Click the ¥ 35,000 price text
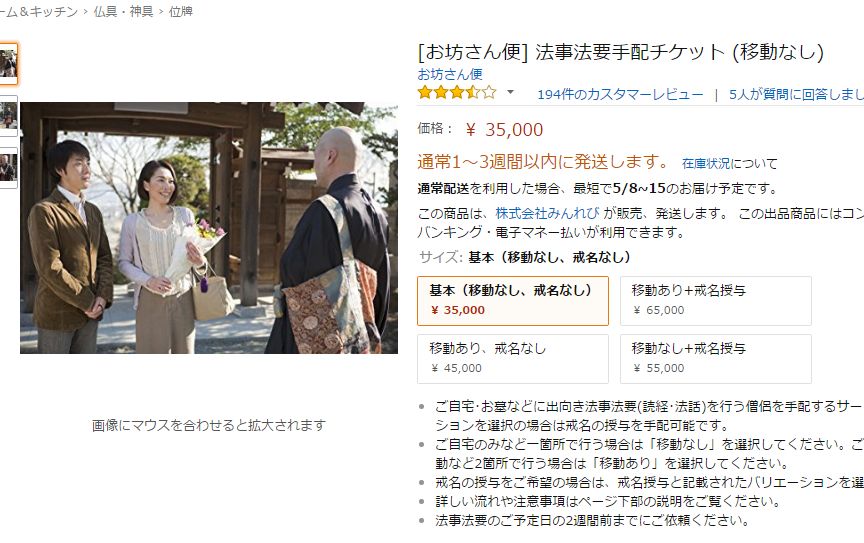 click(x=504, y=130)
